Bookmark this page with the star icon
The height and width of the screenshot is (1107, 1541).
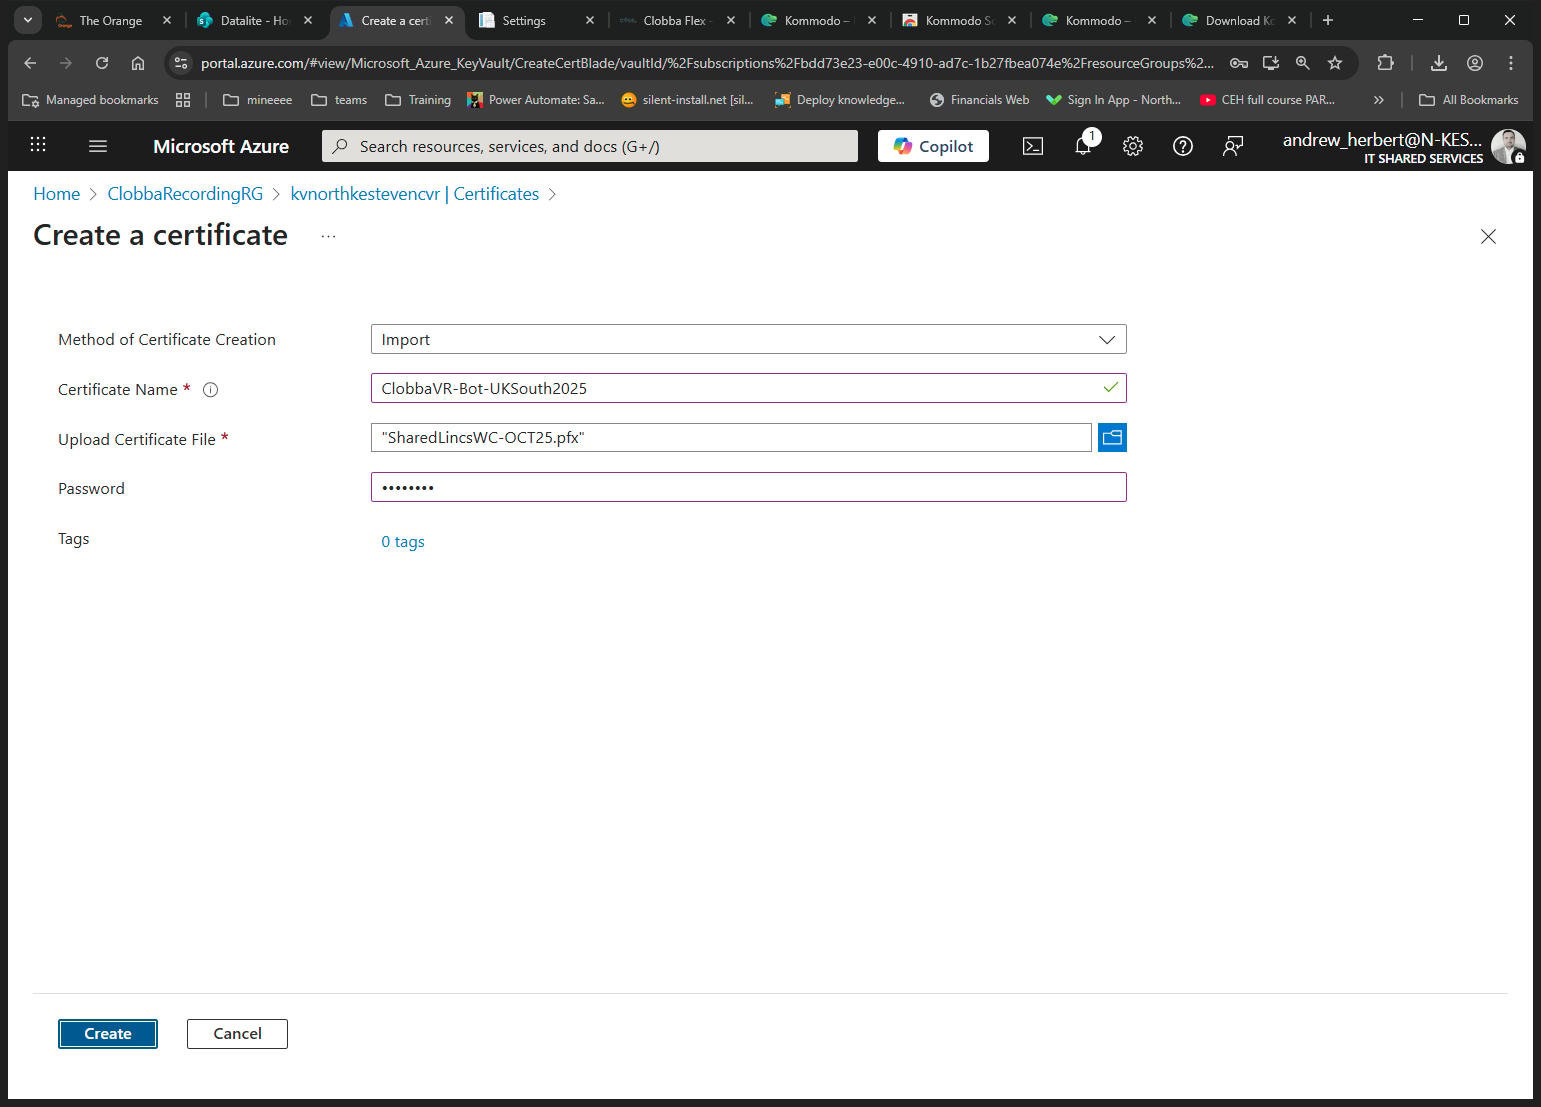coord(1335,63)
